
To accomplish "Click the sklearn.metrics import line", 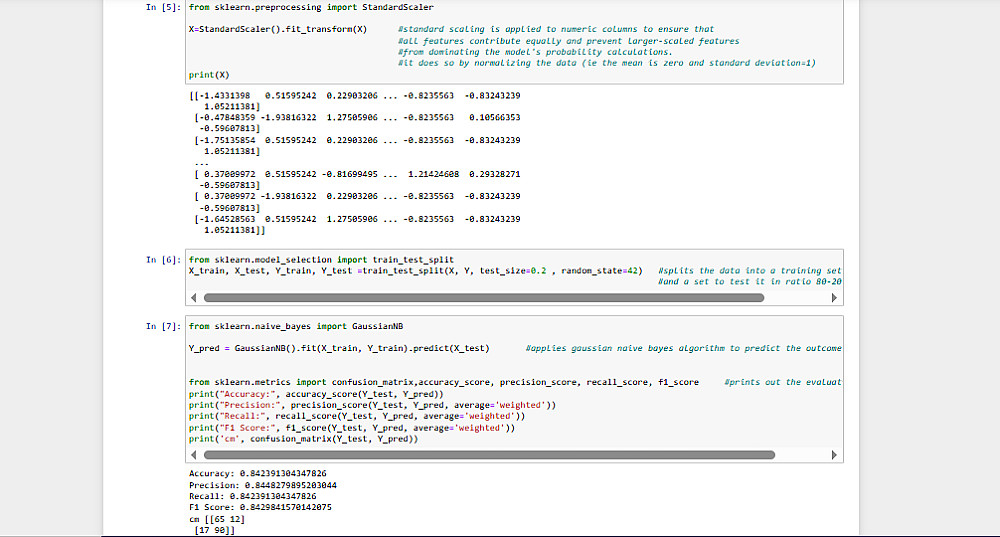I will (444, 382).
